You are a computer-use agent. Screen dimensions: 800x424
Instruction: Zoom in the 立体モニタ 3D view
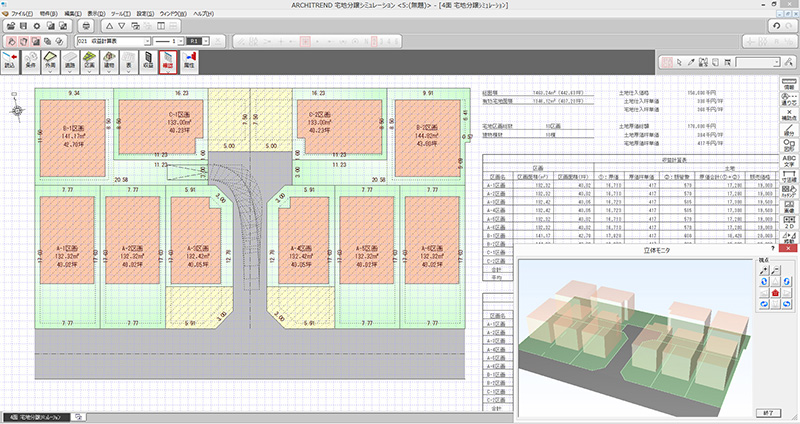tap(764, 270)
